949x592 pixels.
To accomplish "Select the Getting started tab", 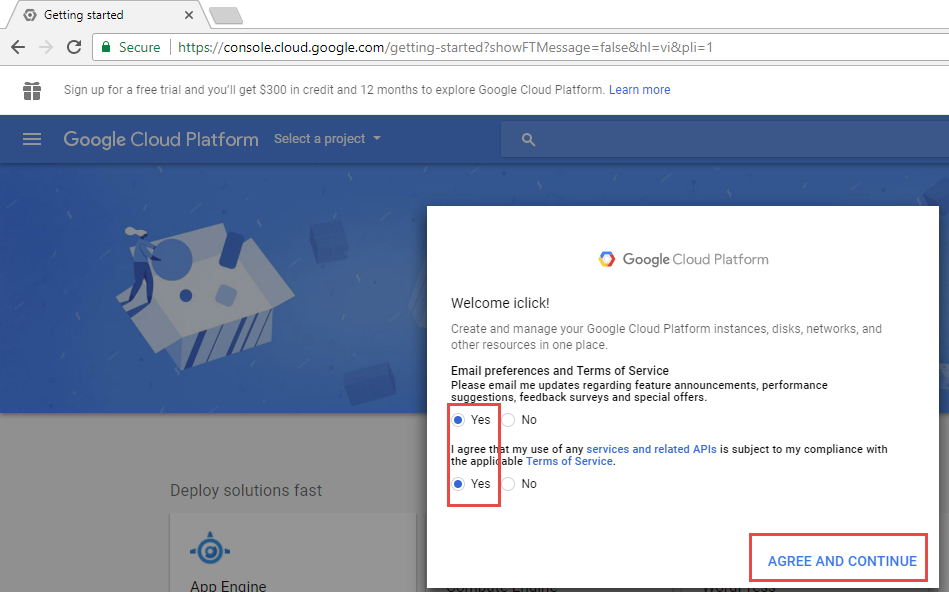I will [x=108, y=15].
